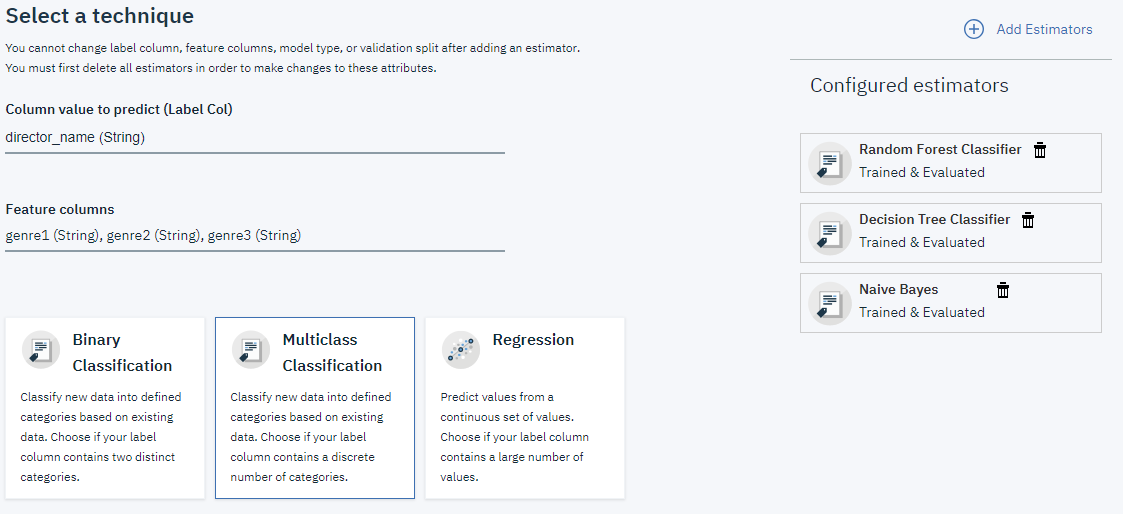
Task: Choose the Multiclass Classification technique card
Action: [x=315, y=408]
